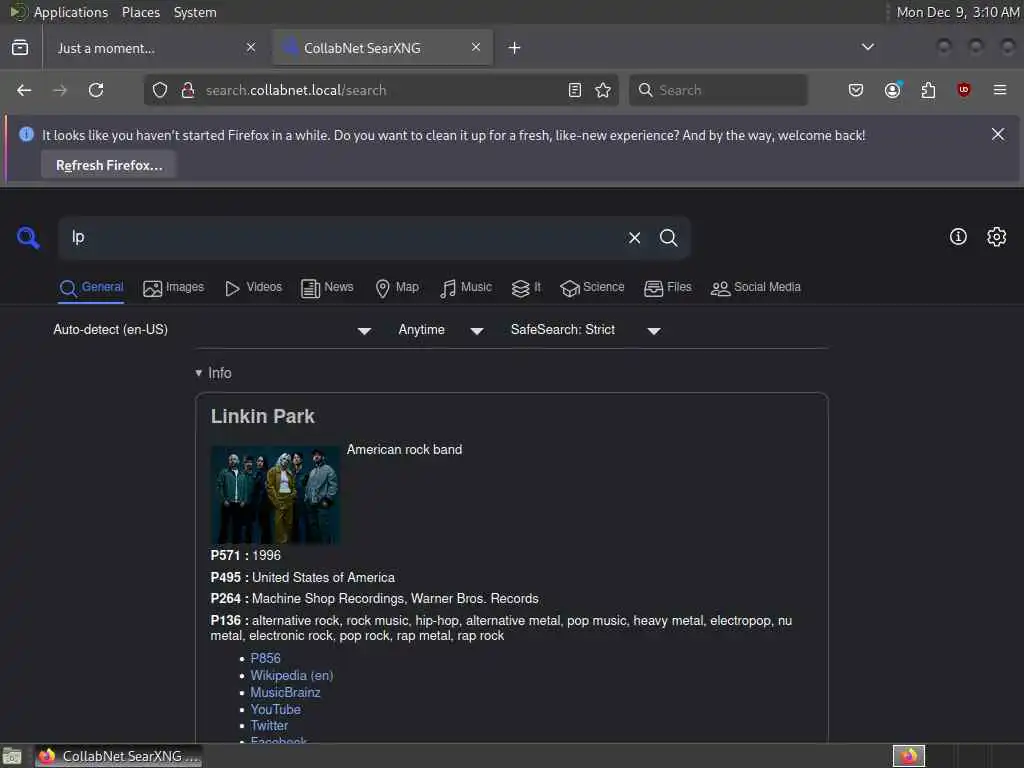Open the extensions puzzle icon
The width and height of the screenshot is (1024, 768).
pyautogui.click(x=928, y=90)
